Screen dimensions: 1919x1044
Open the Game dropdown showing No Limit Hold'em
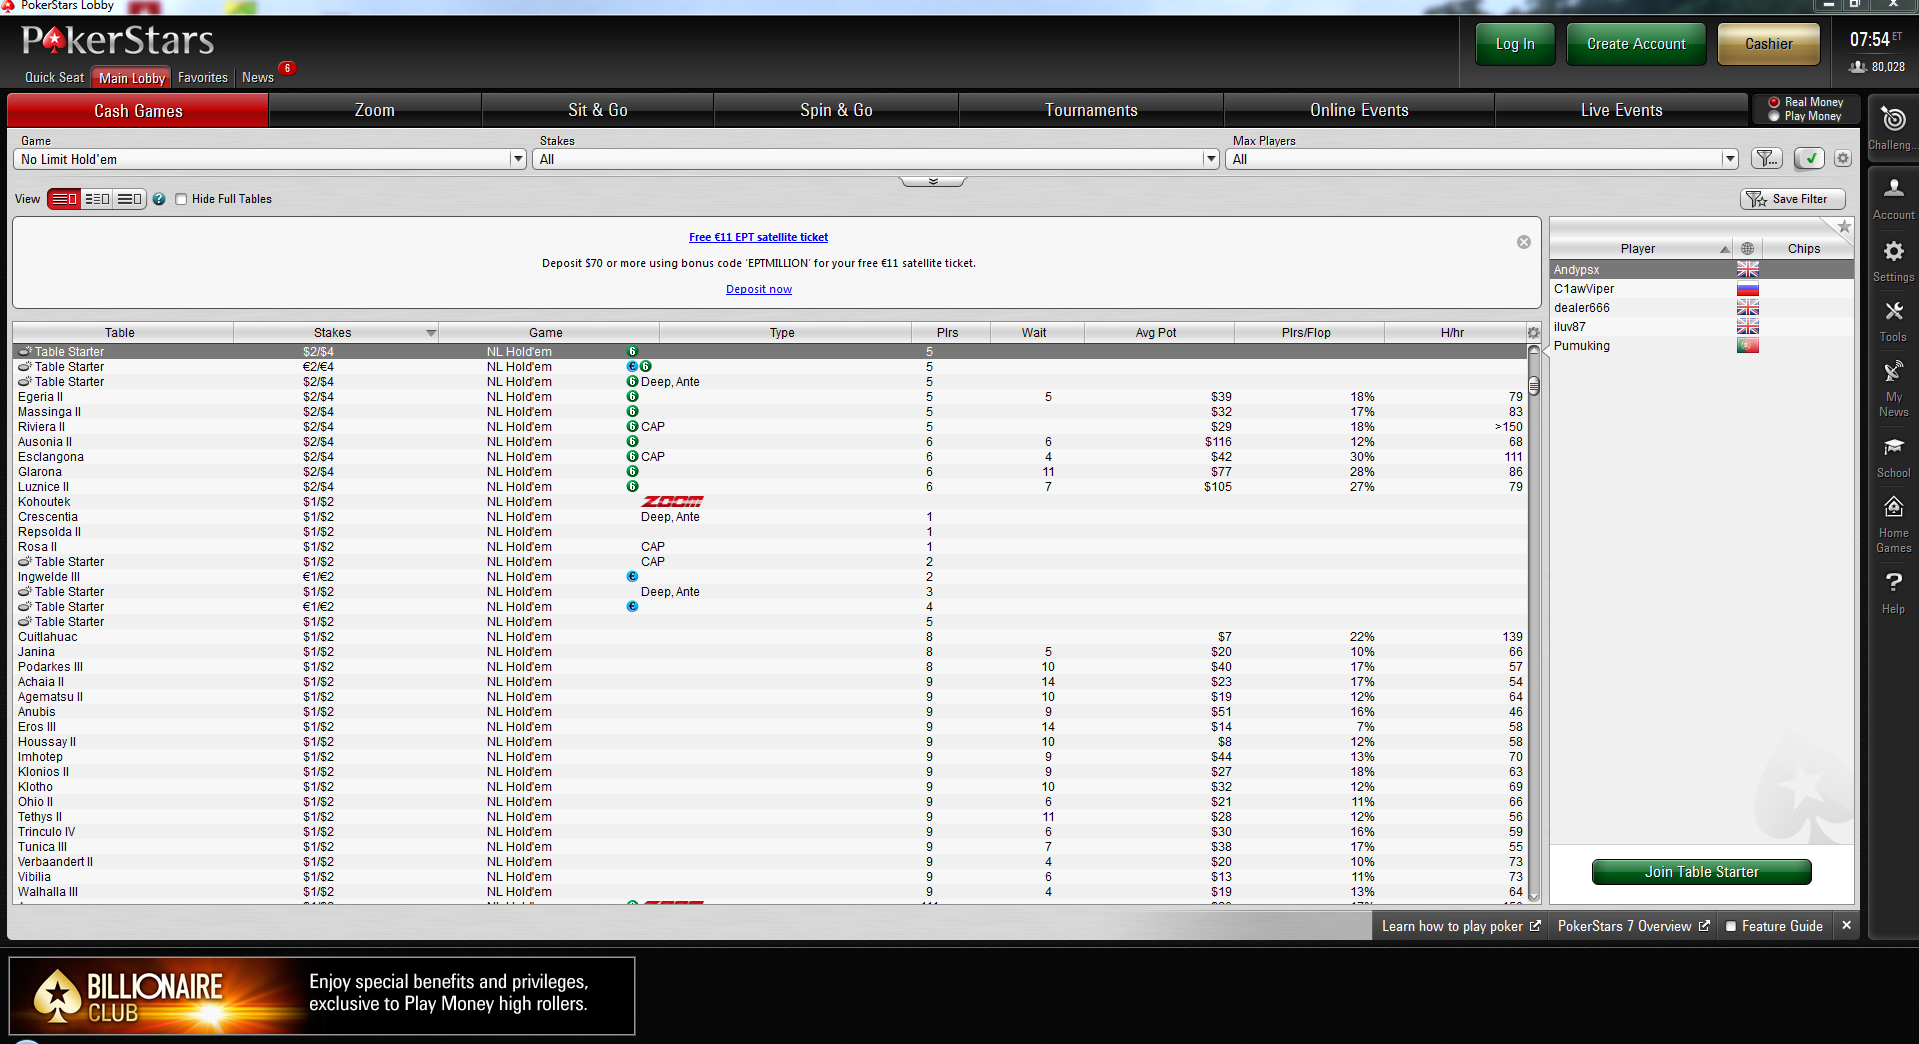coord(270,159)
